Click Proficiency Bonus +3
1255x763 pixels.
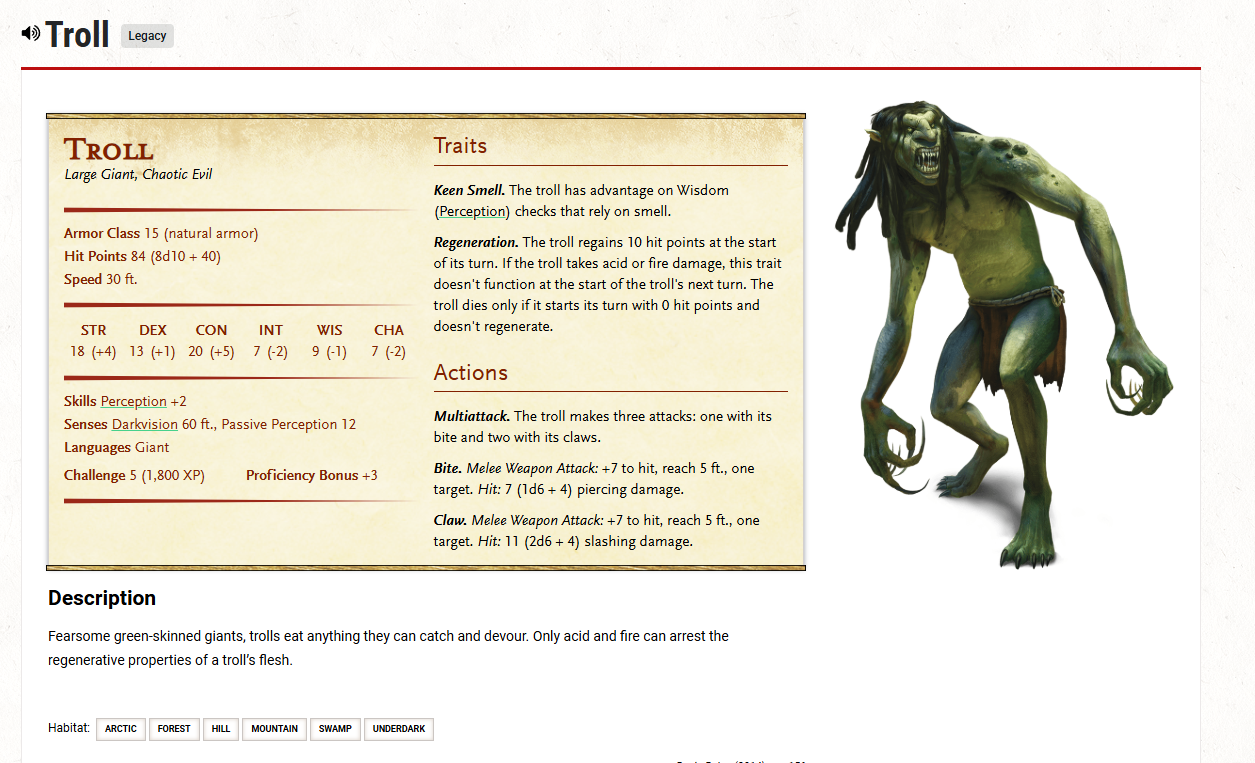click(x=312, y=475)
